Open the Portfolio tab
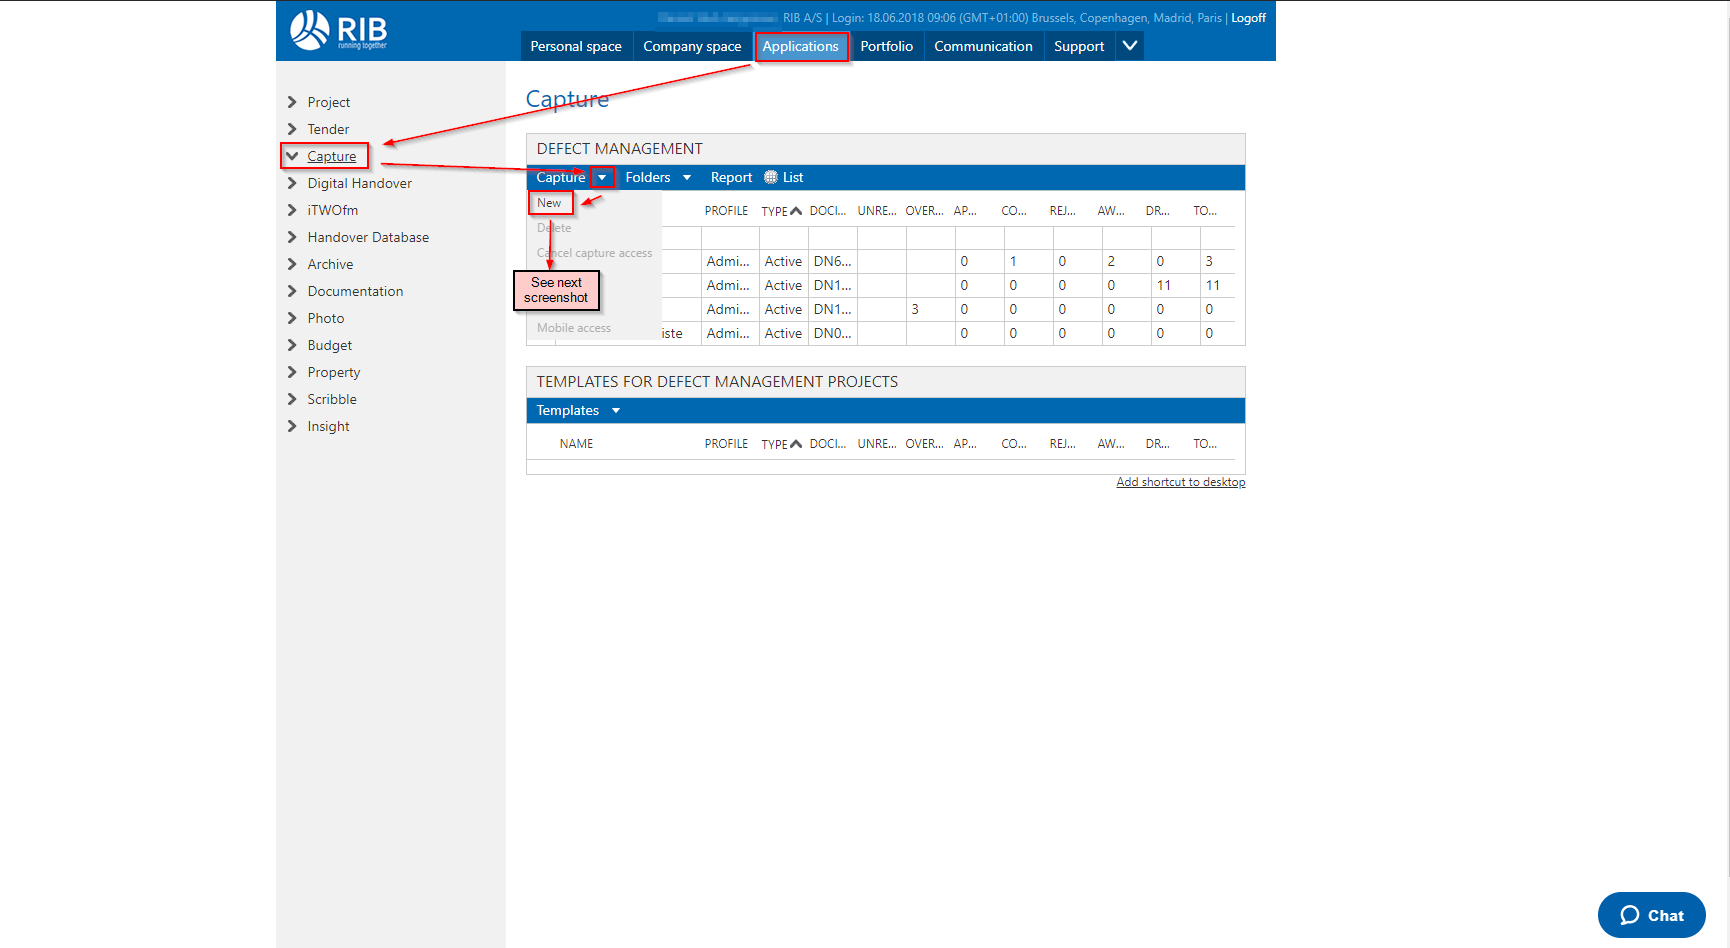The width and height of the screenshot is (1730, 948). (x=886, y=46)
